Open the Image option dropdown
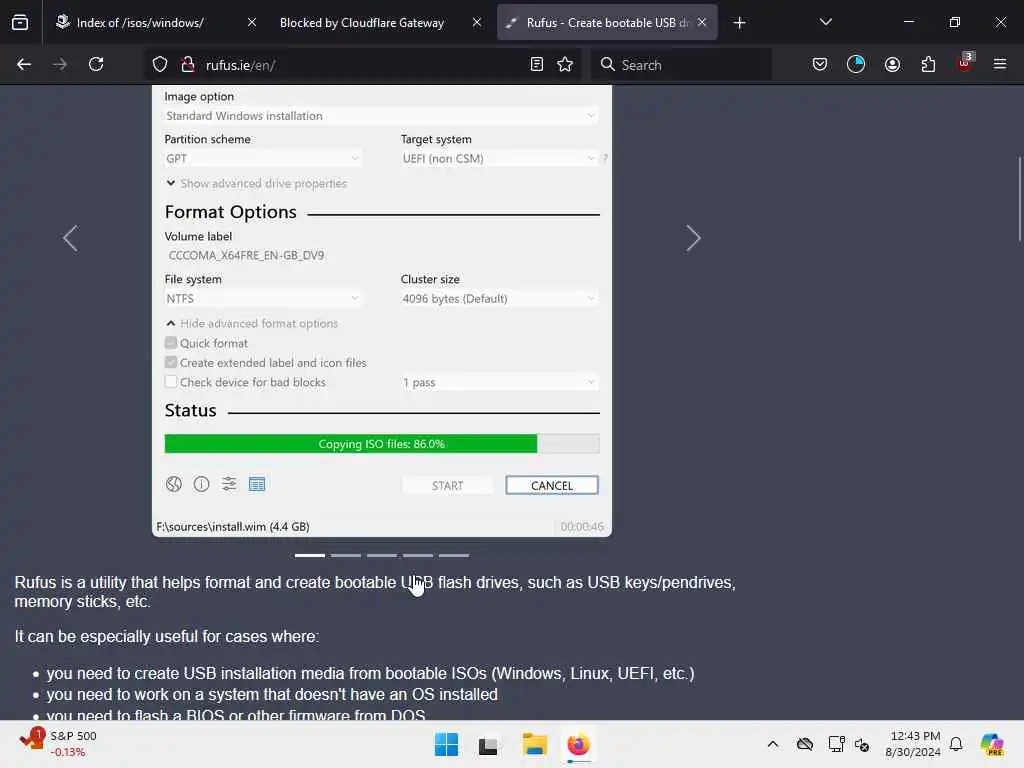The width and height of the screenshot is (1024, 768). (380, 116)
